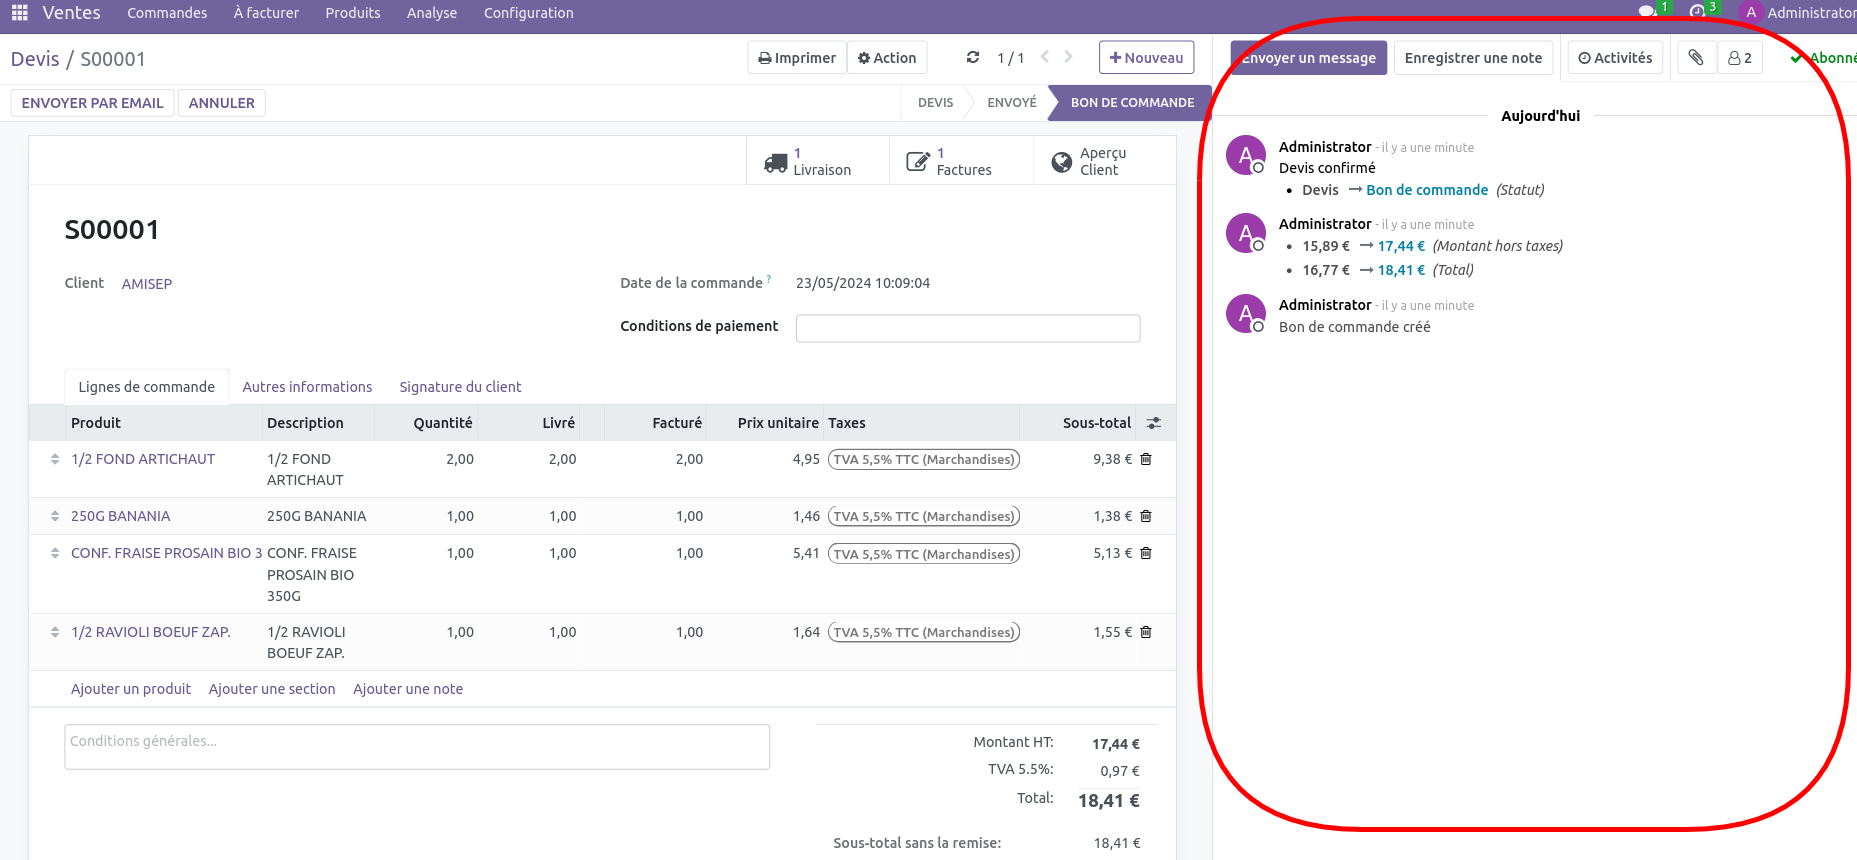Open the Devis breadcrumb link
Viewport: 1857px width, 860px height.
[x=35, y=59]
